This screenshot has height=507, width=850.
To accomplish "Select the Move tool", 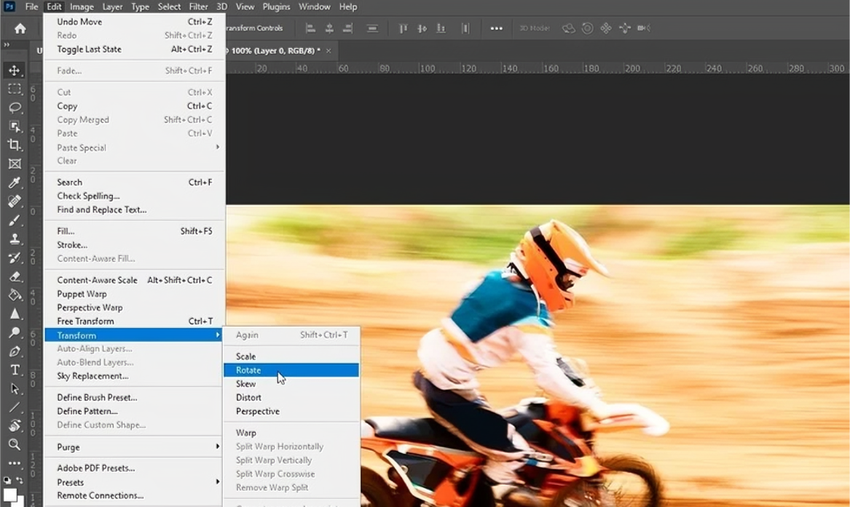I will point(15,70).
